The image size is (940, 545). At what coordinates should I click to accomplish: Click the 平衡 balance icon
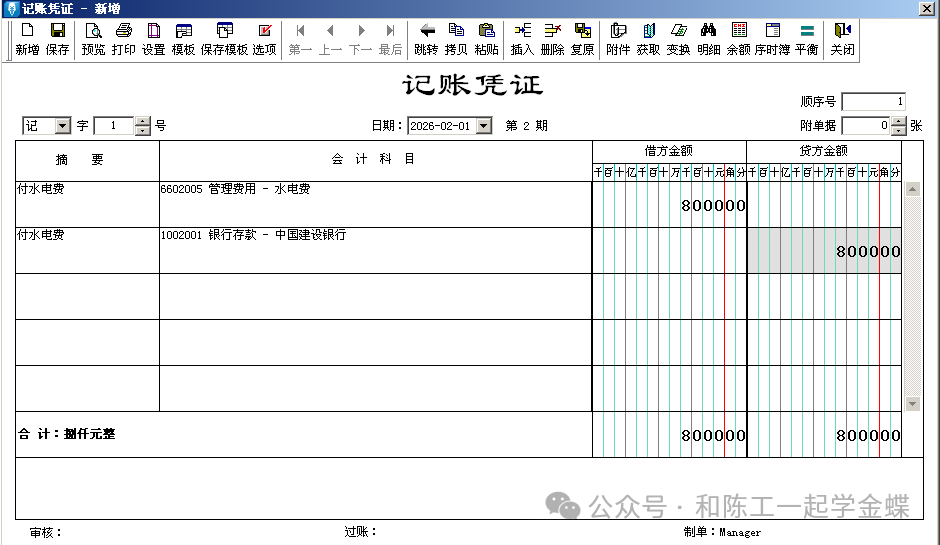(806, 38)
